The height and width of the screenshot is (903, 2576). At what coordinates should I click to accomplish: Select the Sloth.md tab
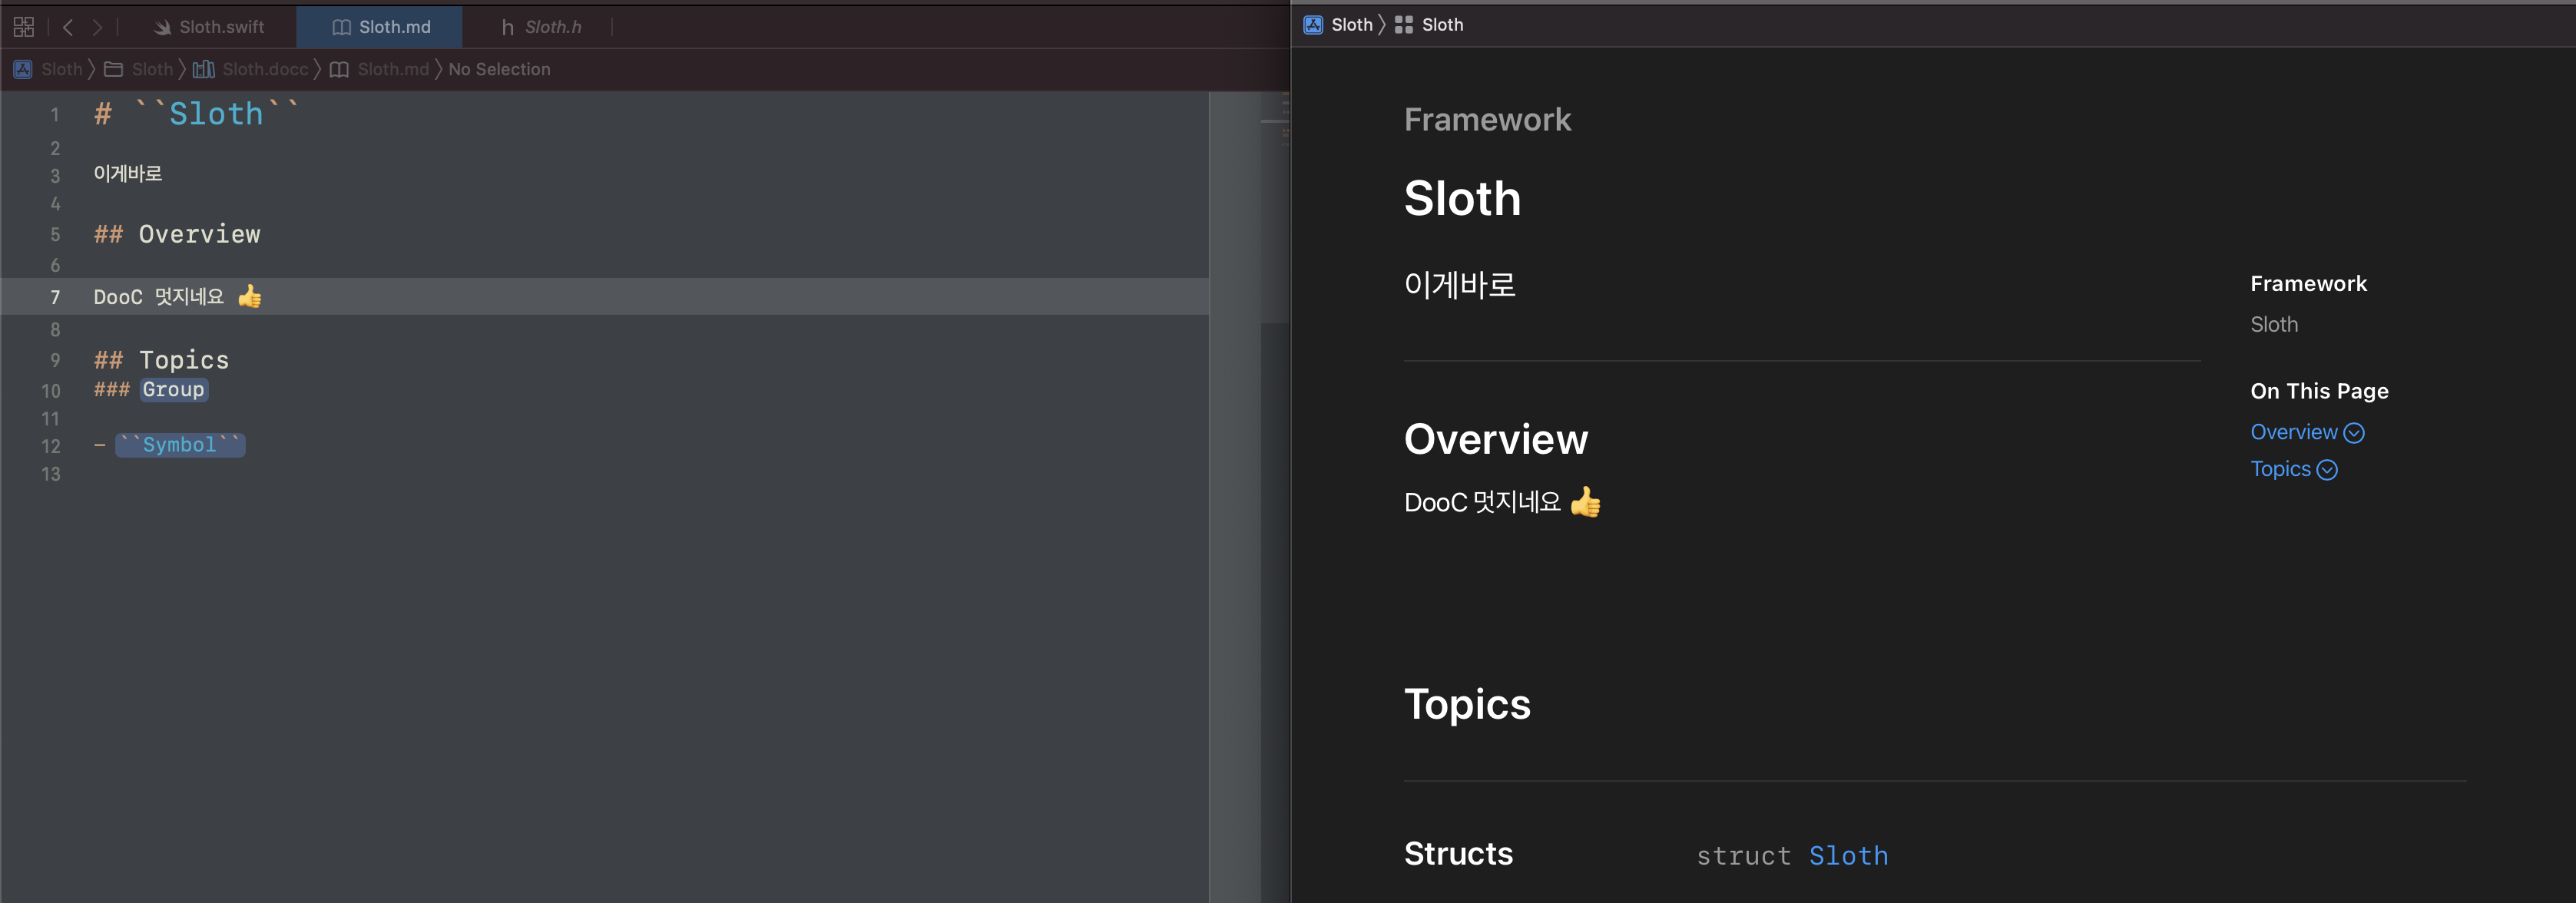tap(381, 27)
